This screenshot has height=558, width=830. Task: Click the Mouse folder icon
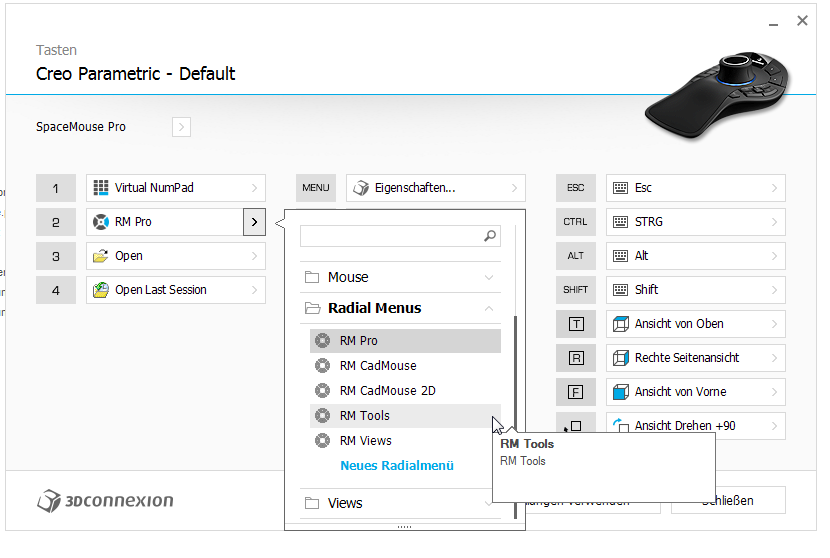click(x=312, y=277)
